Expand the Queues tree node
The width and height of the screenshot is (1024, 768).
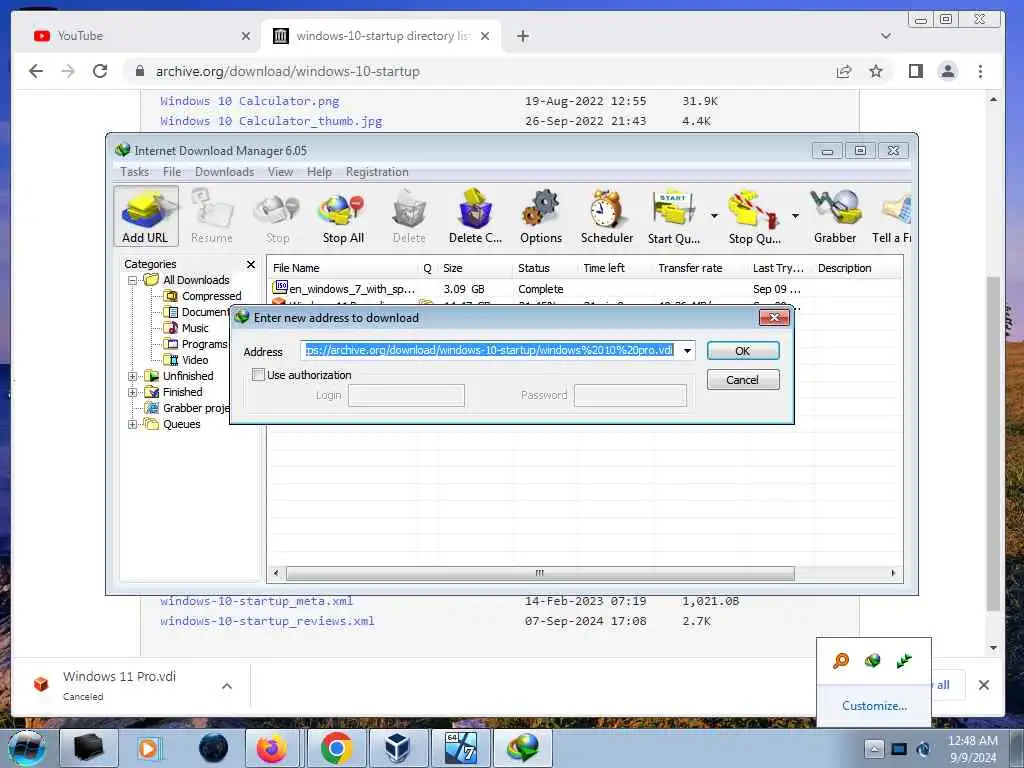[133, 424]
